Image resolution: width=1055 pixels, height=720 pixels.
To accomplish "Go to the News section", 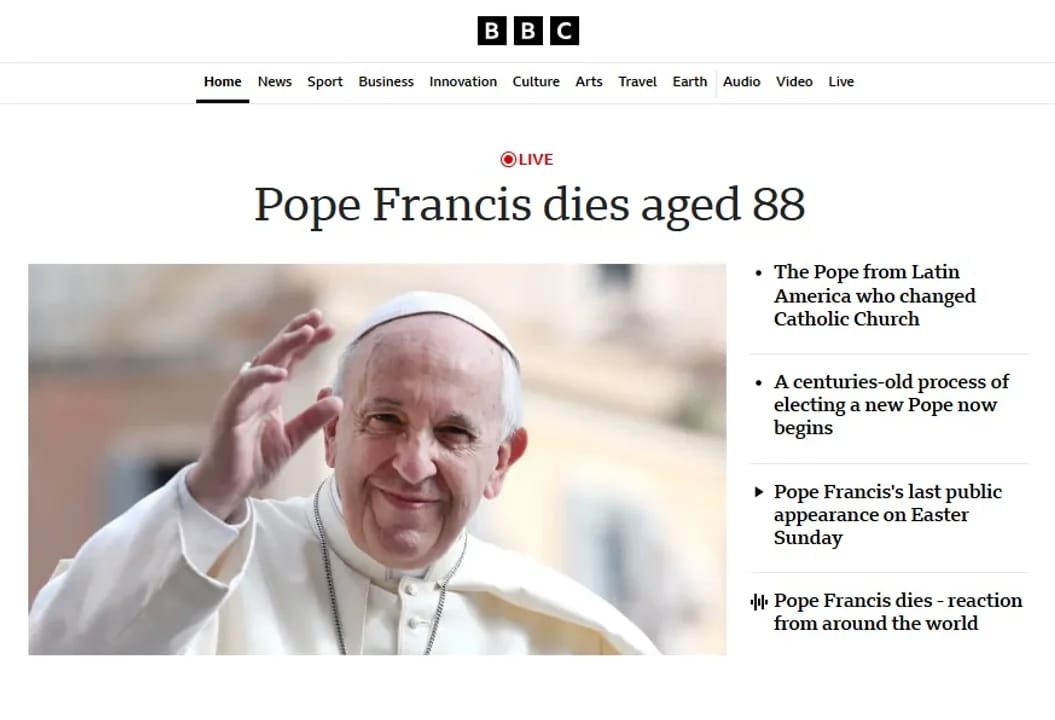I will (x=275, y=82).
